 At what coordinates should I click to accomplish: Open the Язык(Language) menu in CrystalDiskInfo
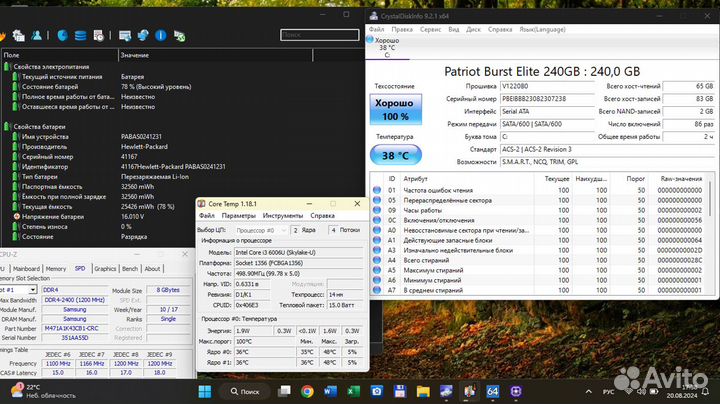coord(542,29)
